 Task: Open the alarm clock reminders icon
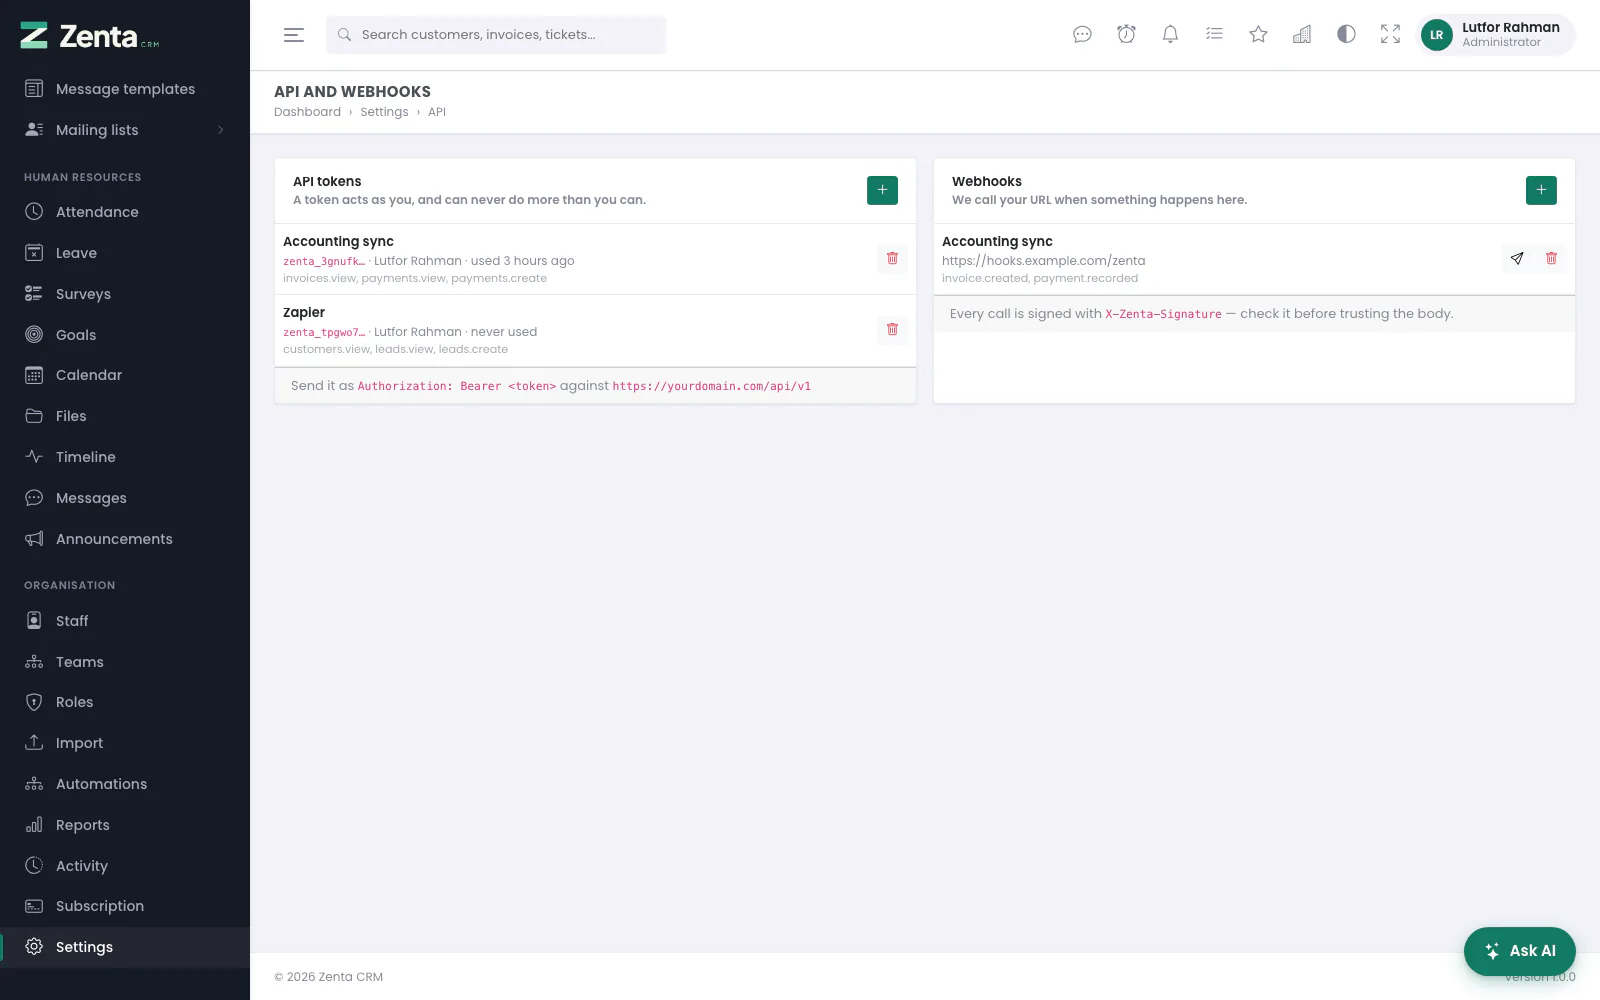tap(1126, 35)
